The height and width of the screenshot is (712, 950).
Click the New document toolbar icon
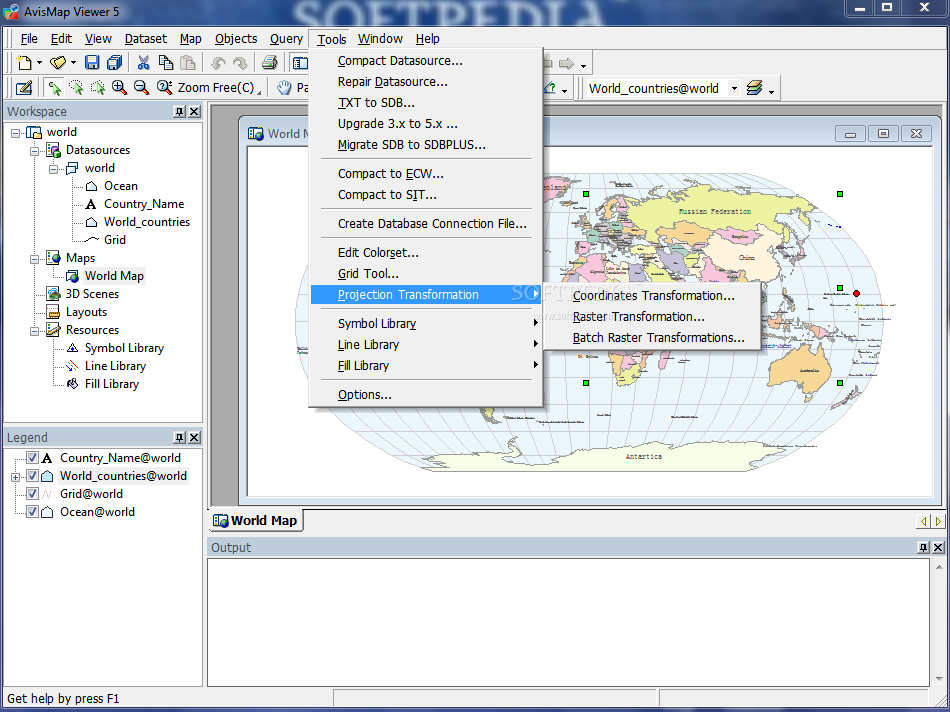coord(24,62)
